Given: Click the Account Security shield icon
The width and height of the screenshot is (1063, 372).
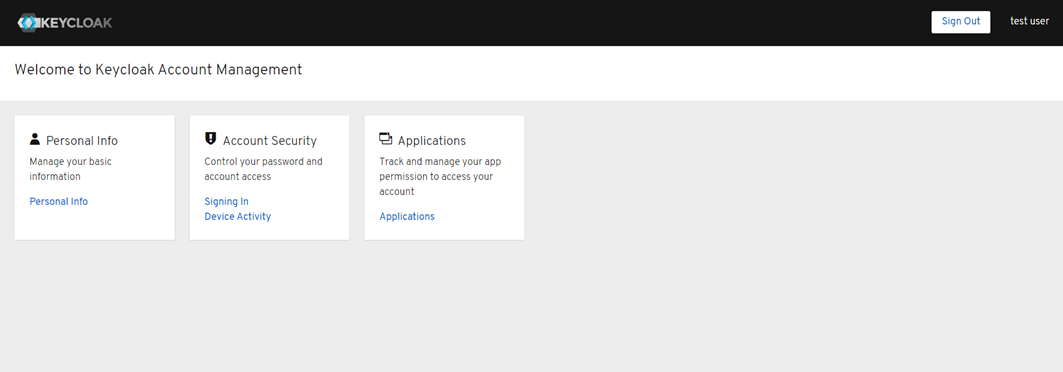Looking at the screenshot, I should coord(210,139).
